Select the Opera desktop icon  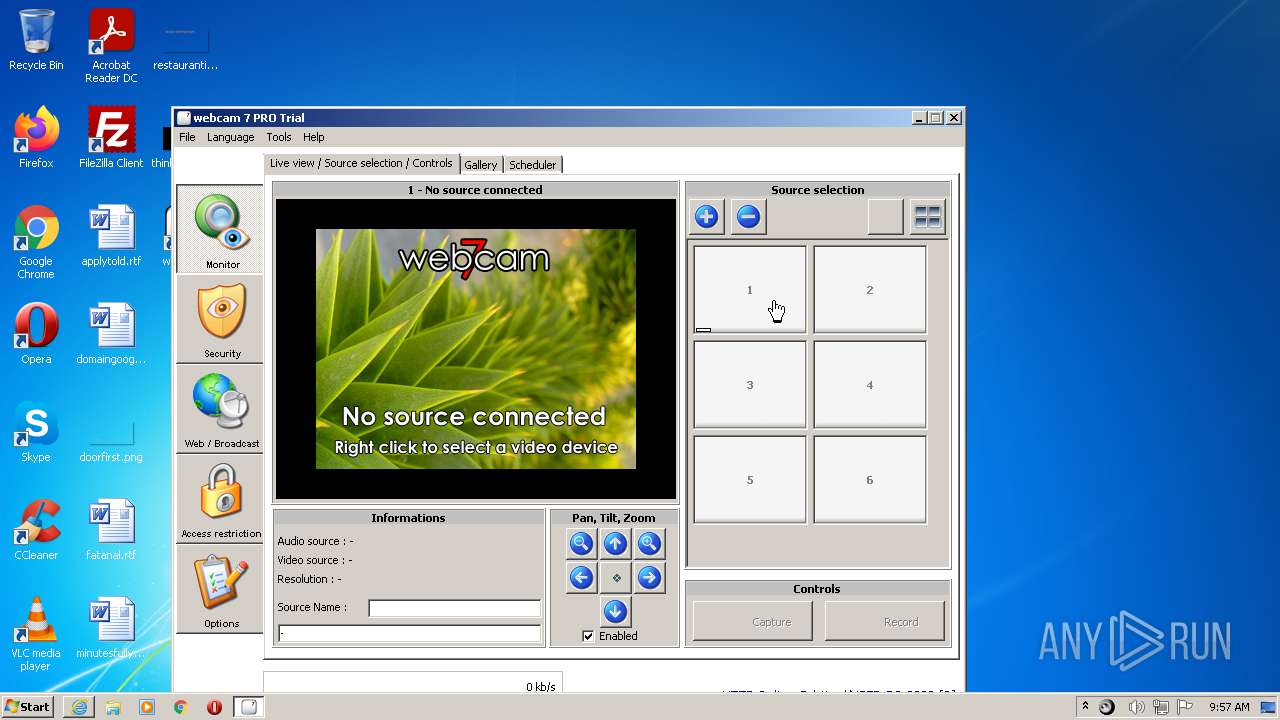coord(36,334)
